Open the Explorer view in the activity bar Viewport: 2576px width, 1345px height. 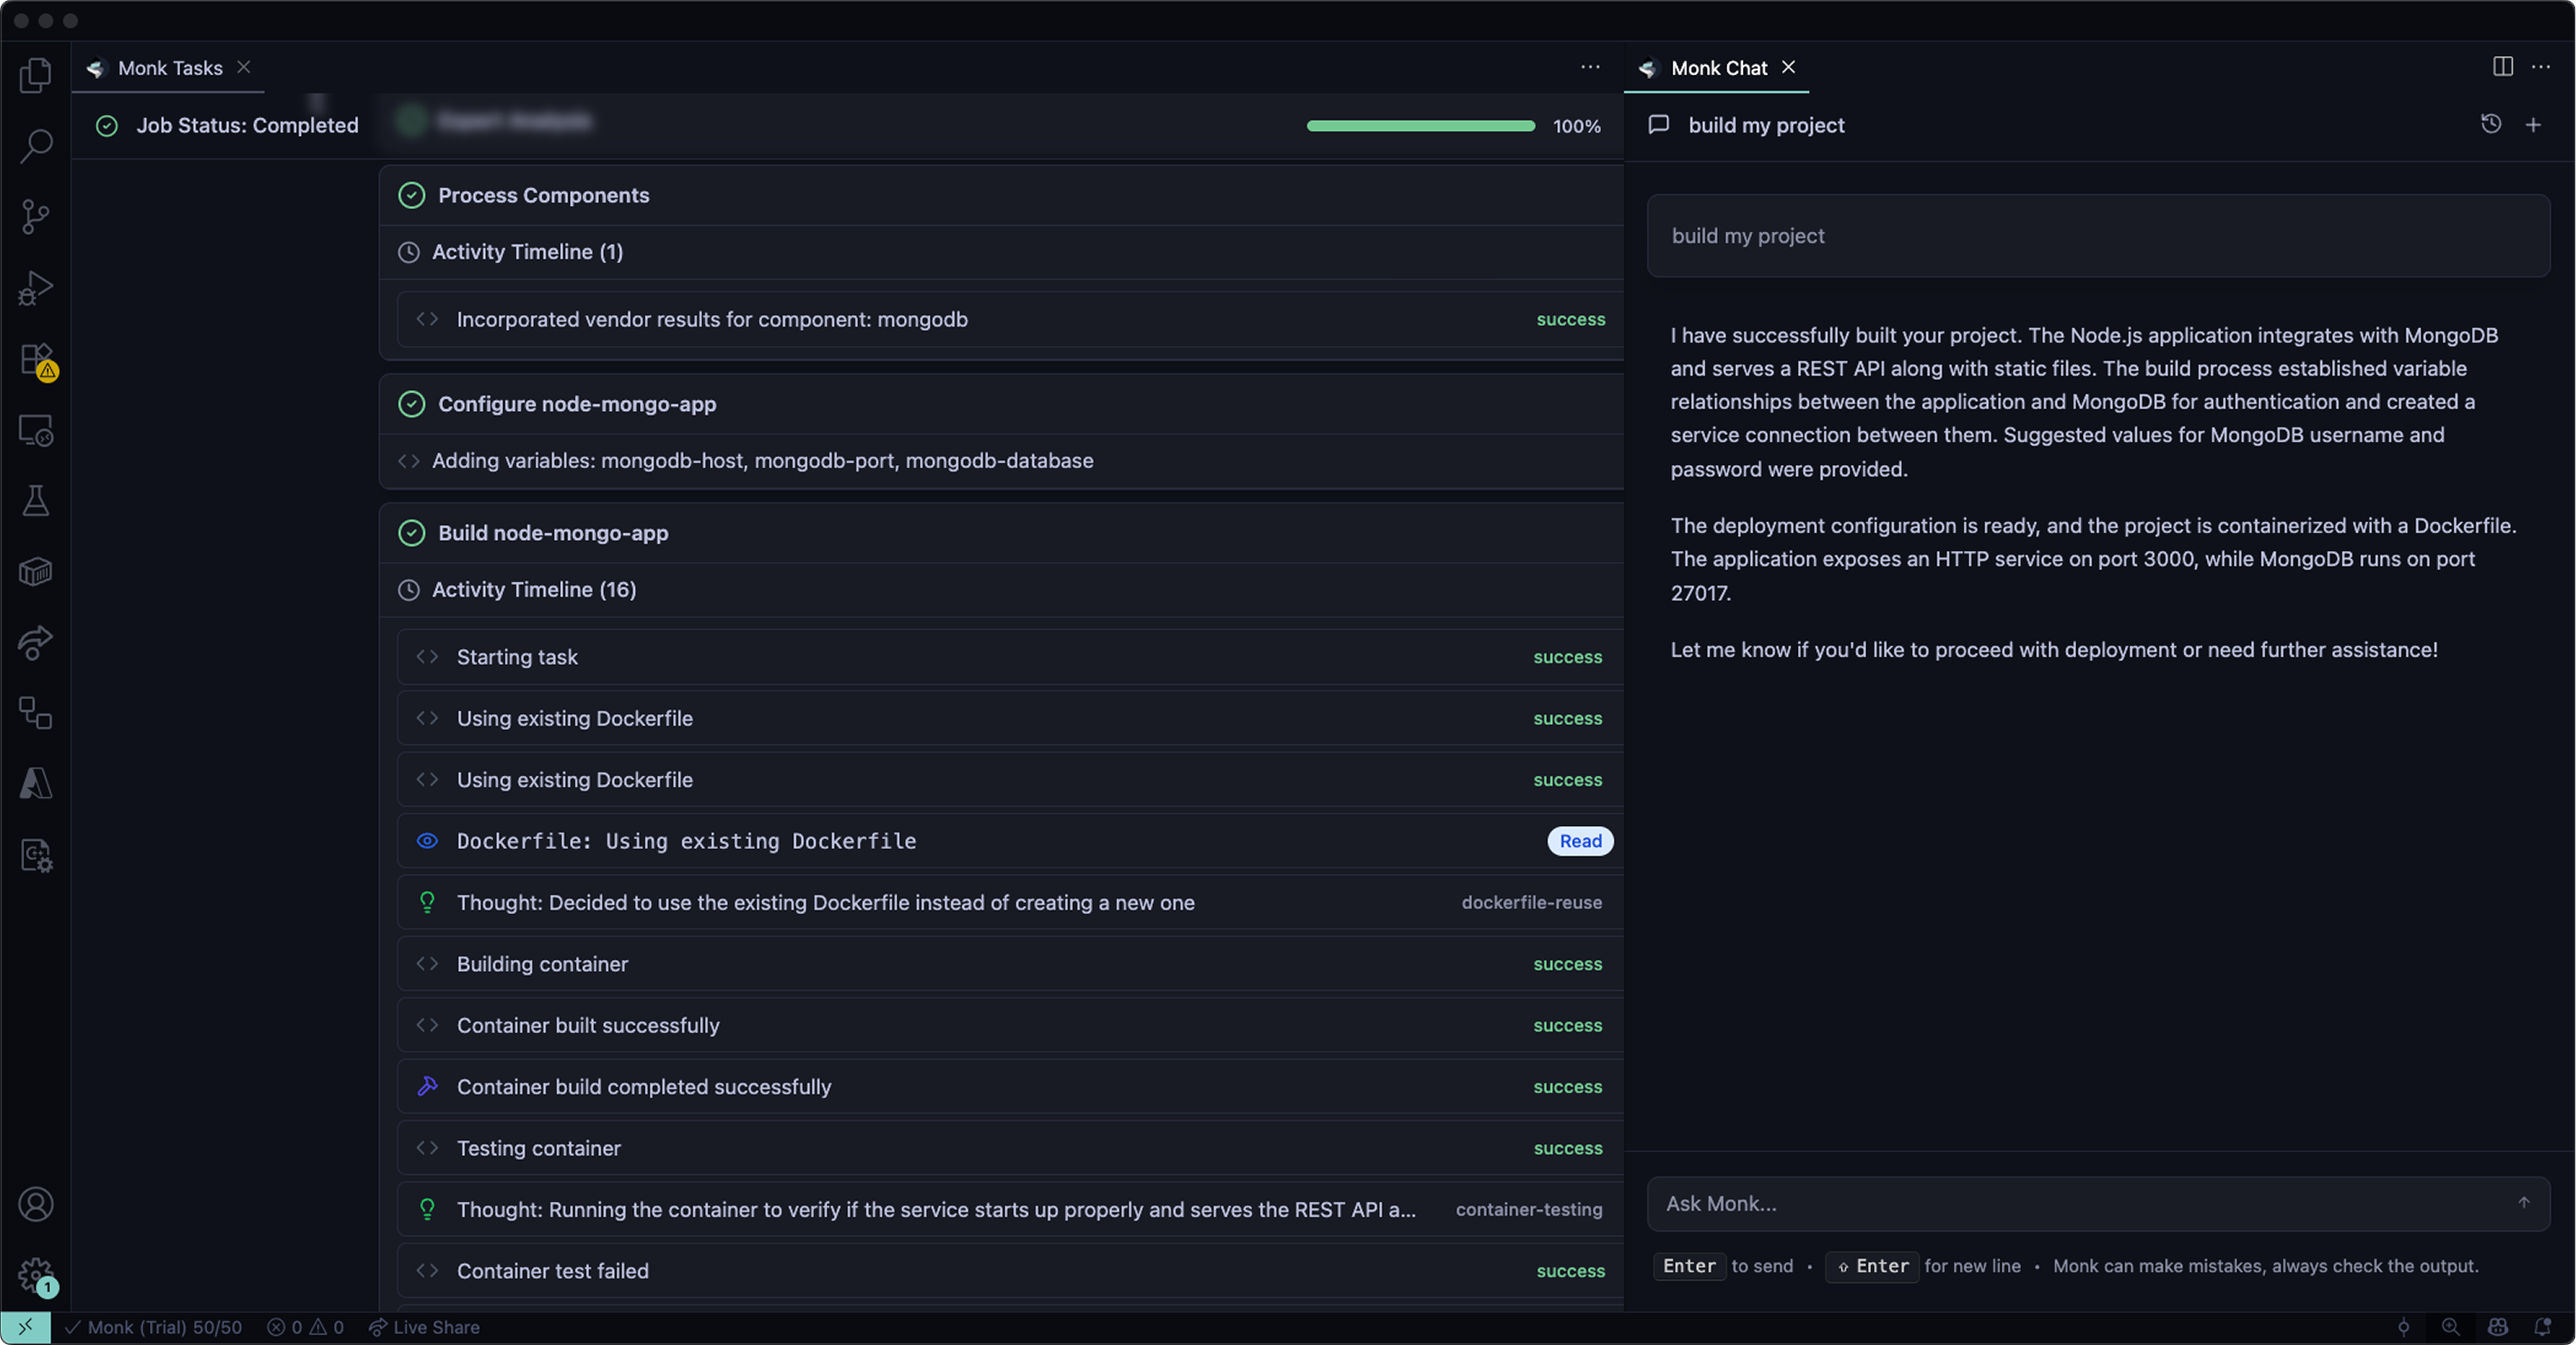click(x=36, y=75)
